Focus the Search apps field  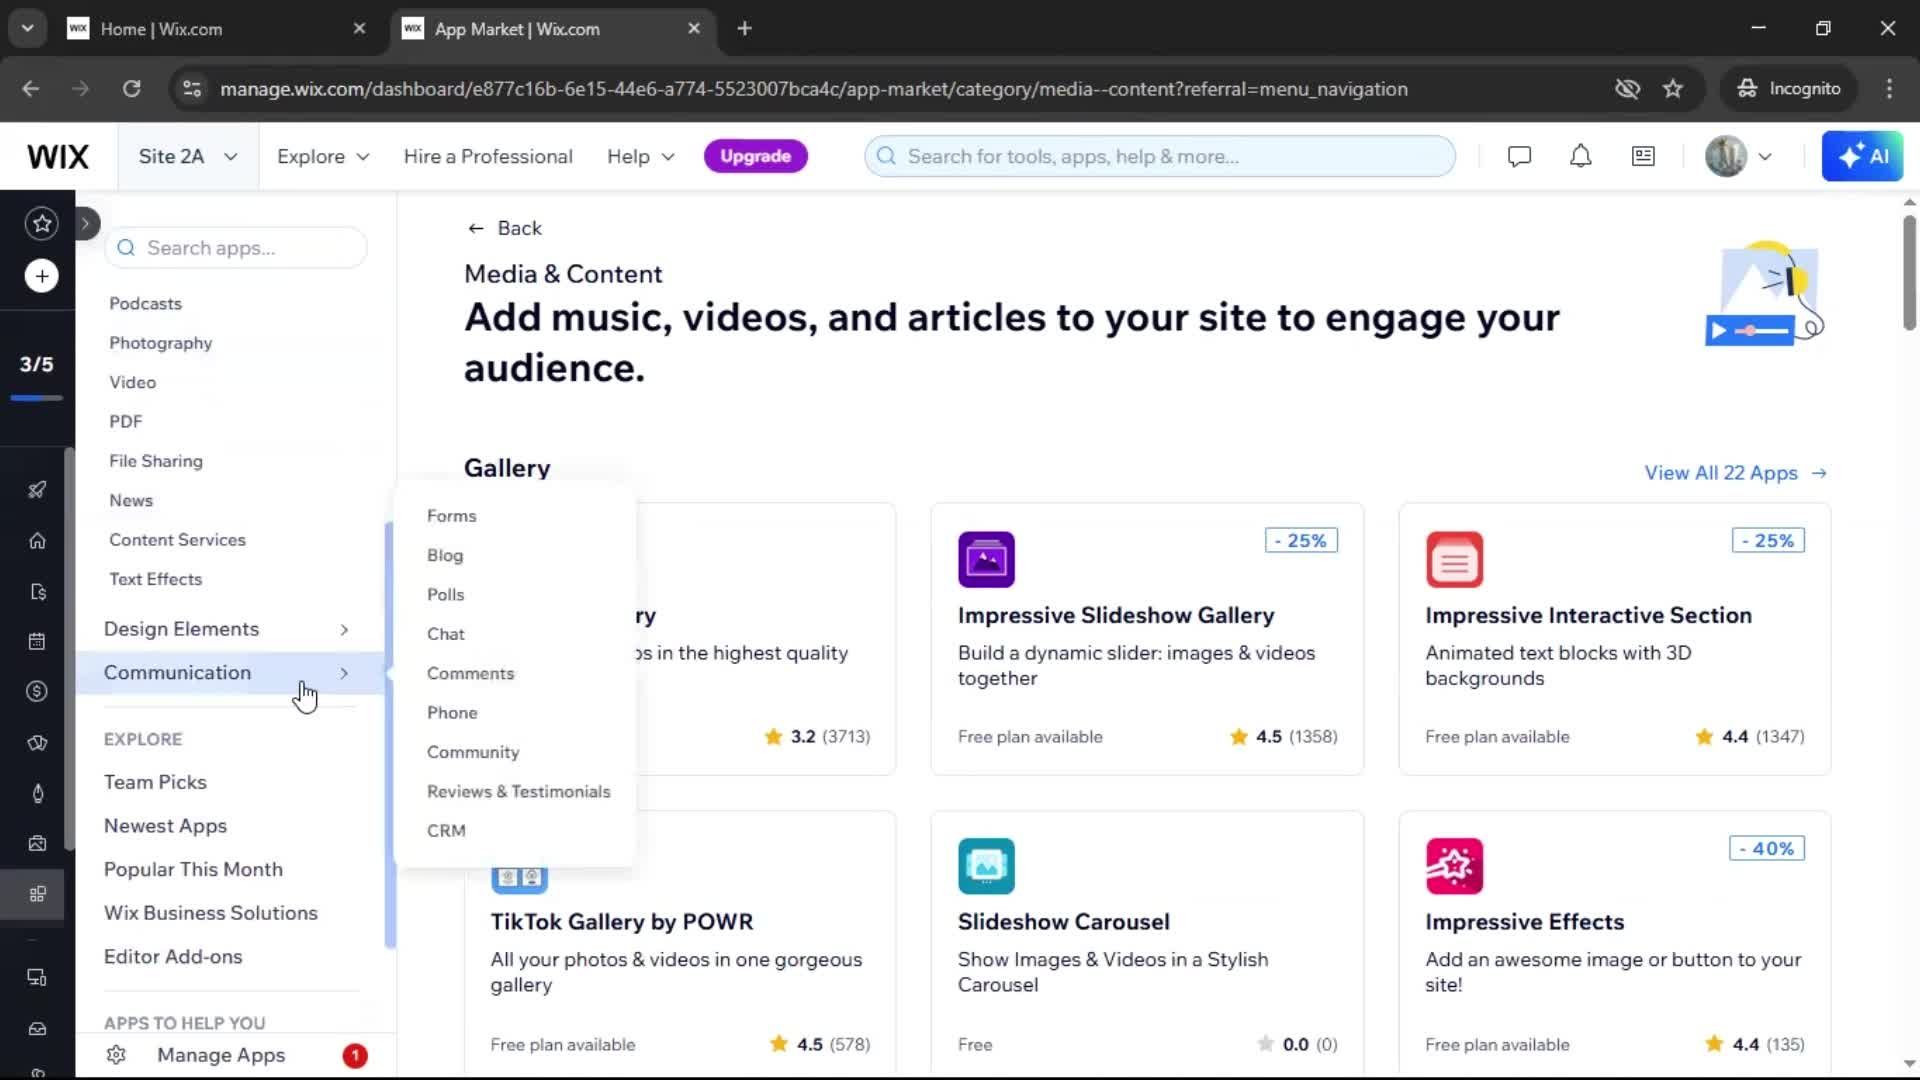[236, 248]
